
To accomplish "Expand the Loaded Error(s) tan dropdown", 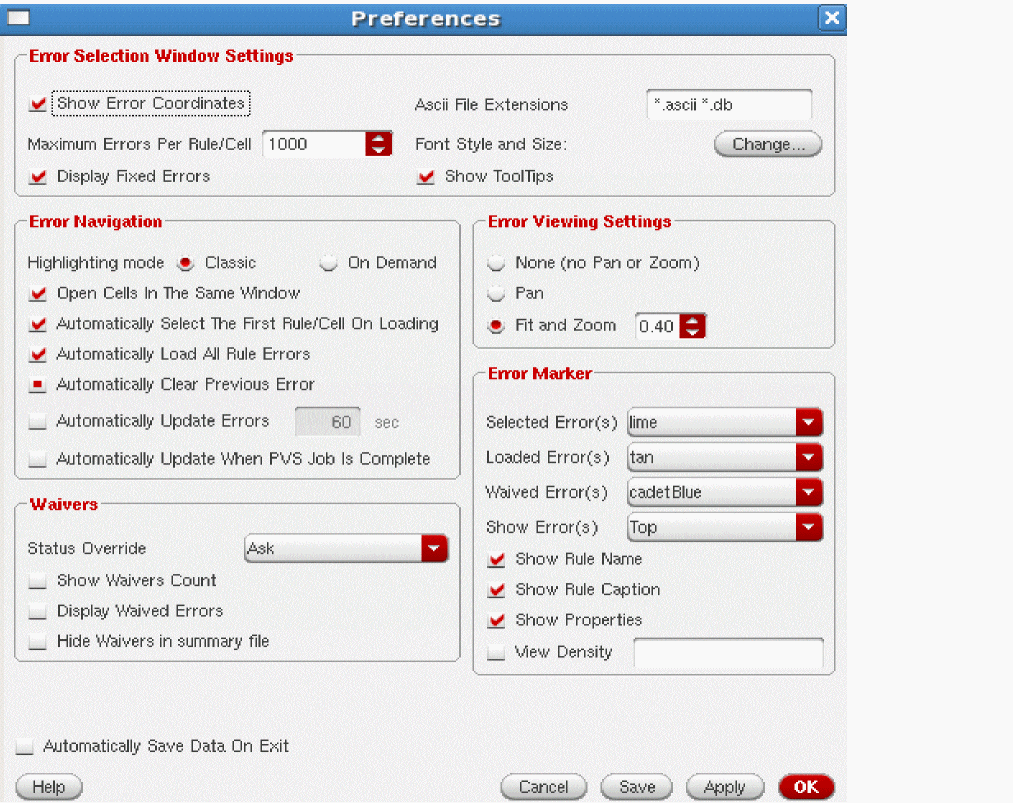I will [x=809, y=458].
